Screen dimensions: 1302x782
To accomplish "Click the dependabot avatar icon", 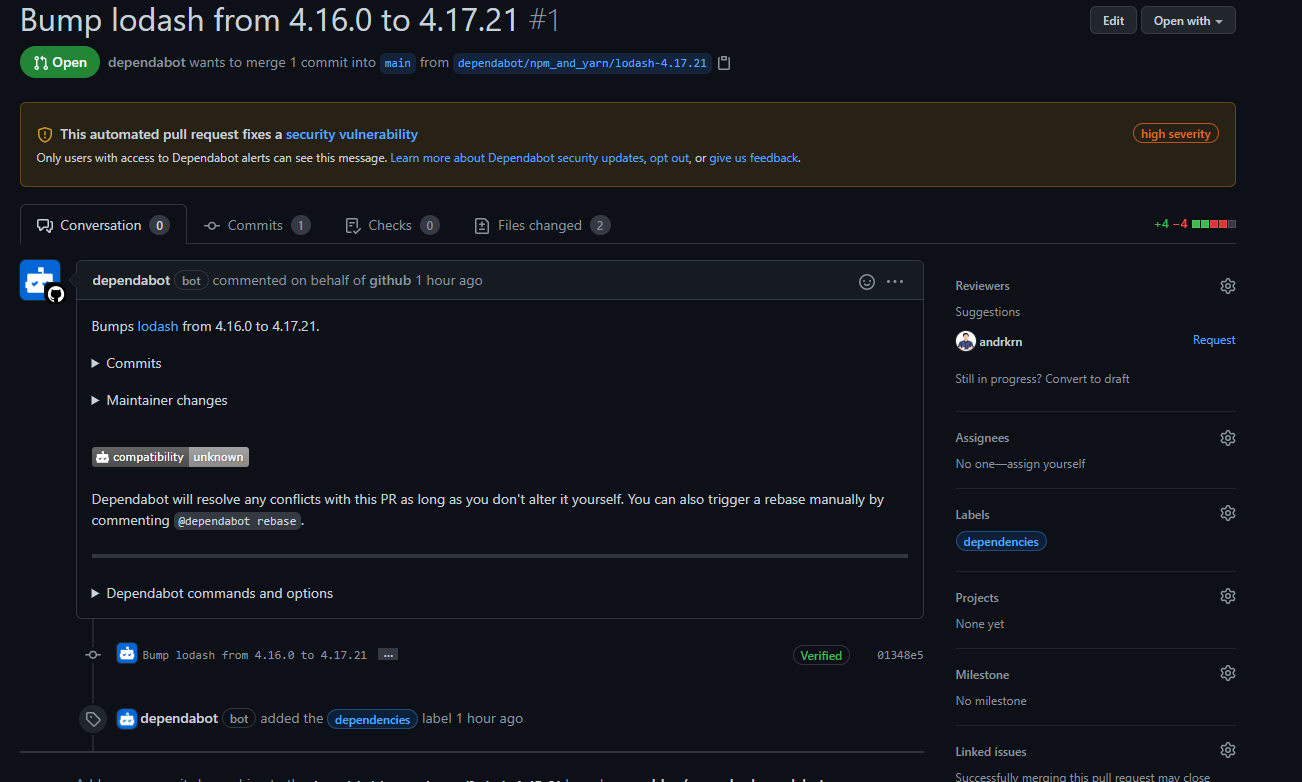I will tap(39, 280).
